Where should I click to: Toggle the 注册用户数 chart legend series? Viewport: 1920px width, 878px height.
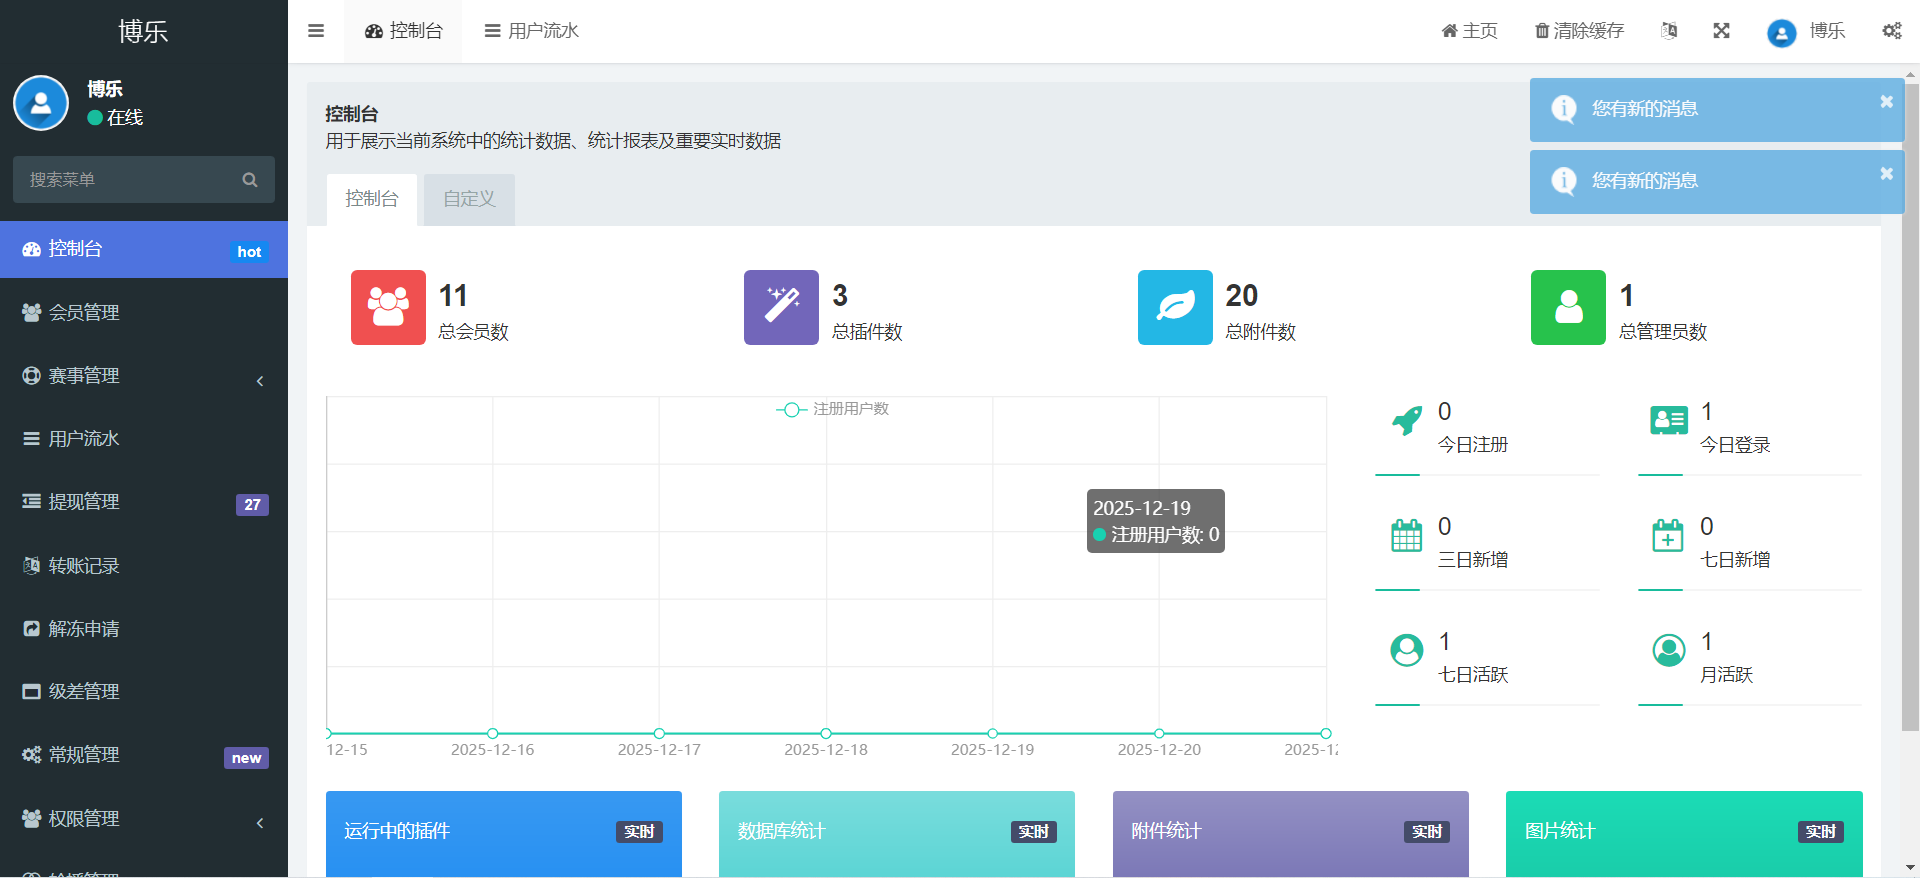pos(832,409)
